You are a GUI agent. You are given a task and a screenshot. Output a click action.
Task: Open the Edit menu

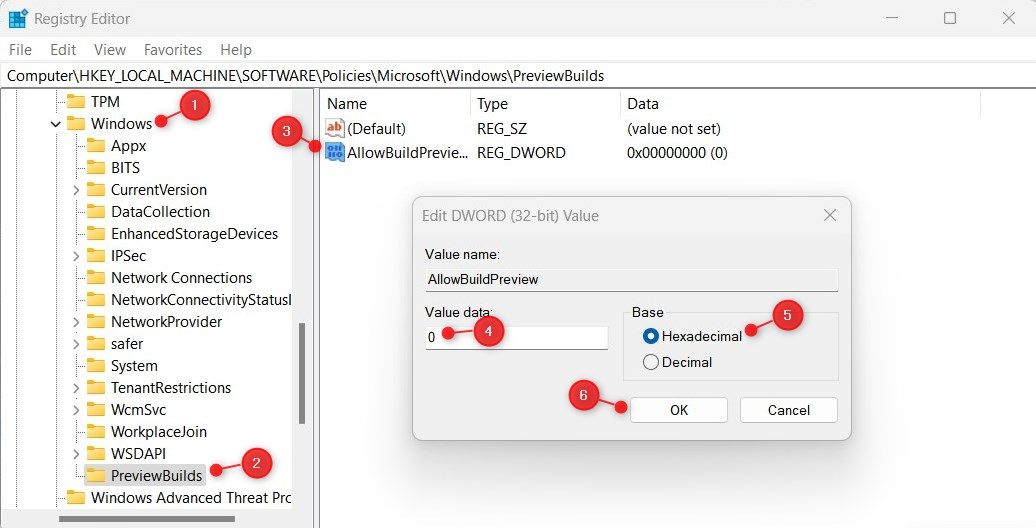(x=63, y=50)
